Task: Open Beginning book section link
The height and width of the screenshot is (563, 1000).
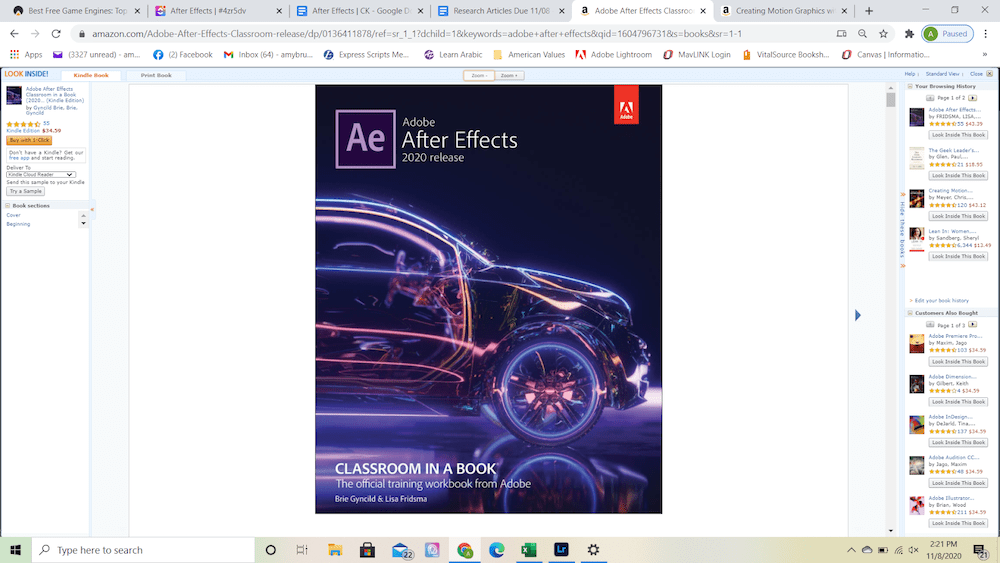Action: [x=18, y=224]
